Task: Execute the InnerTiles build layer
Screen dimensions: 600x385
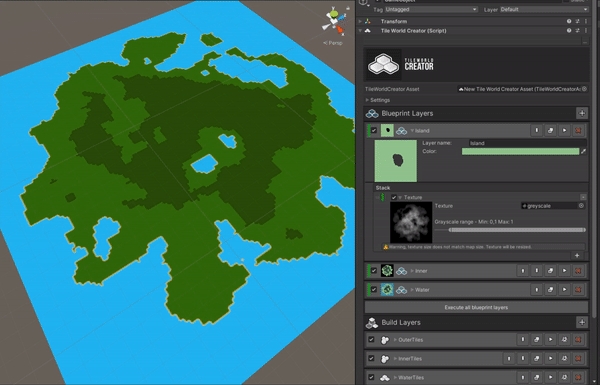Action: [550, 359]
